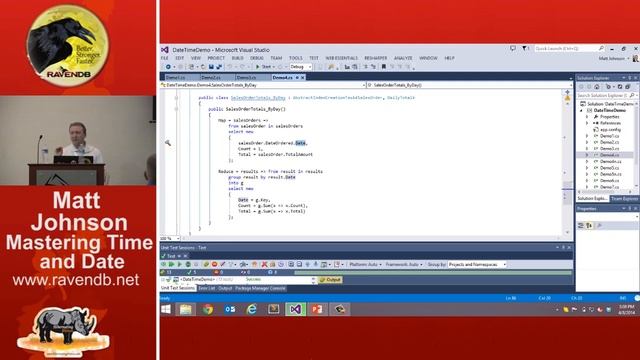
Task: Click the Properties panel Categorized icon
Action: coord(581,225)
